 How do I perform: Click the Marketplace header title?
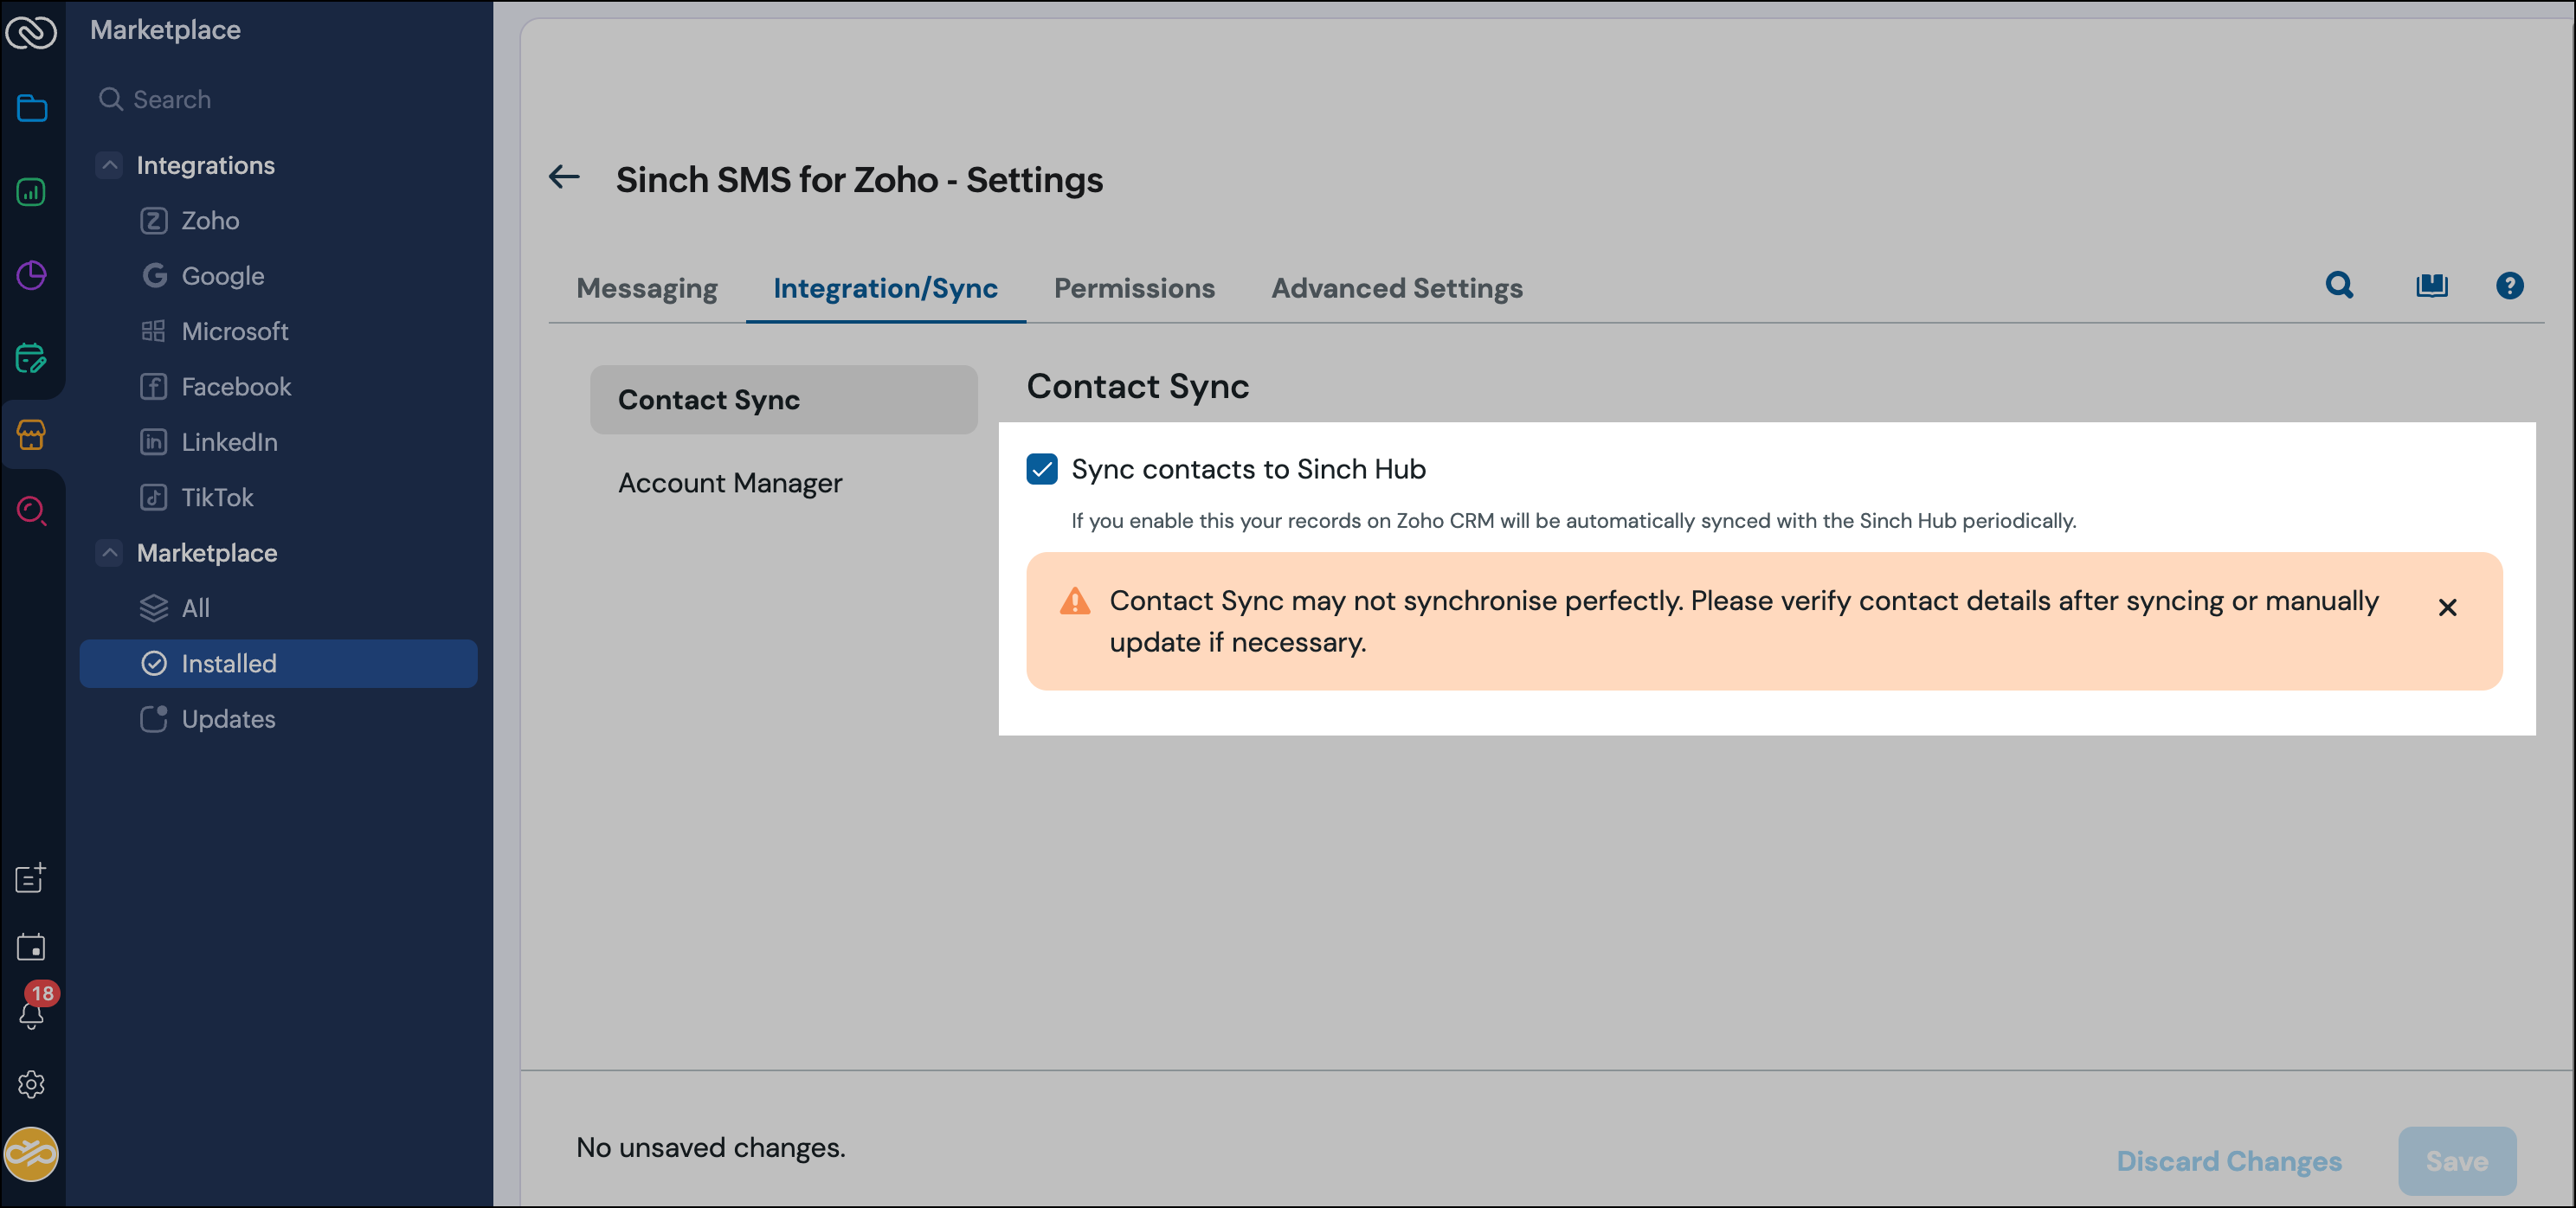pos(165,29)
